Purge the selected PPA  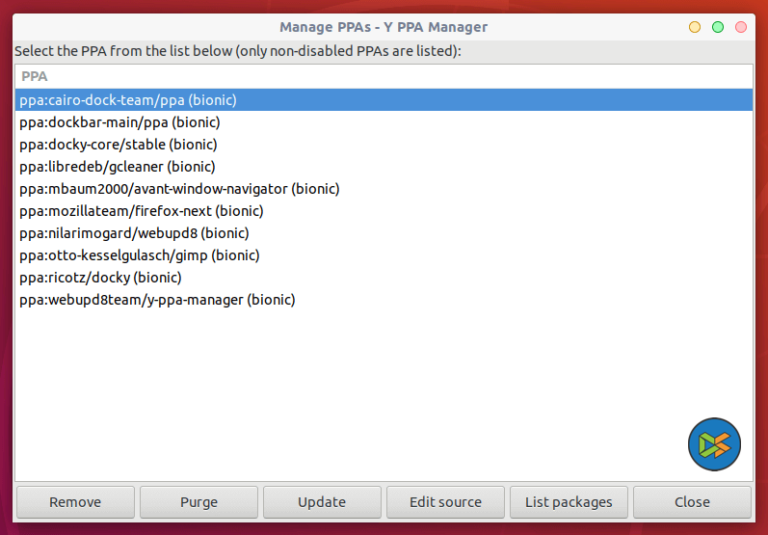click(x=199, y=502)
